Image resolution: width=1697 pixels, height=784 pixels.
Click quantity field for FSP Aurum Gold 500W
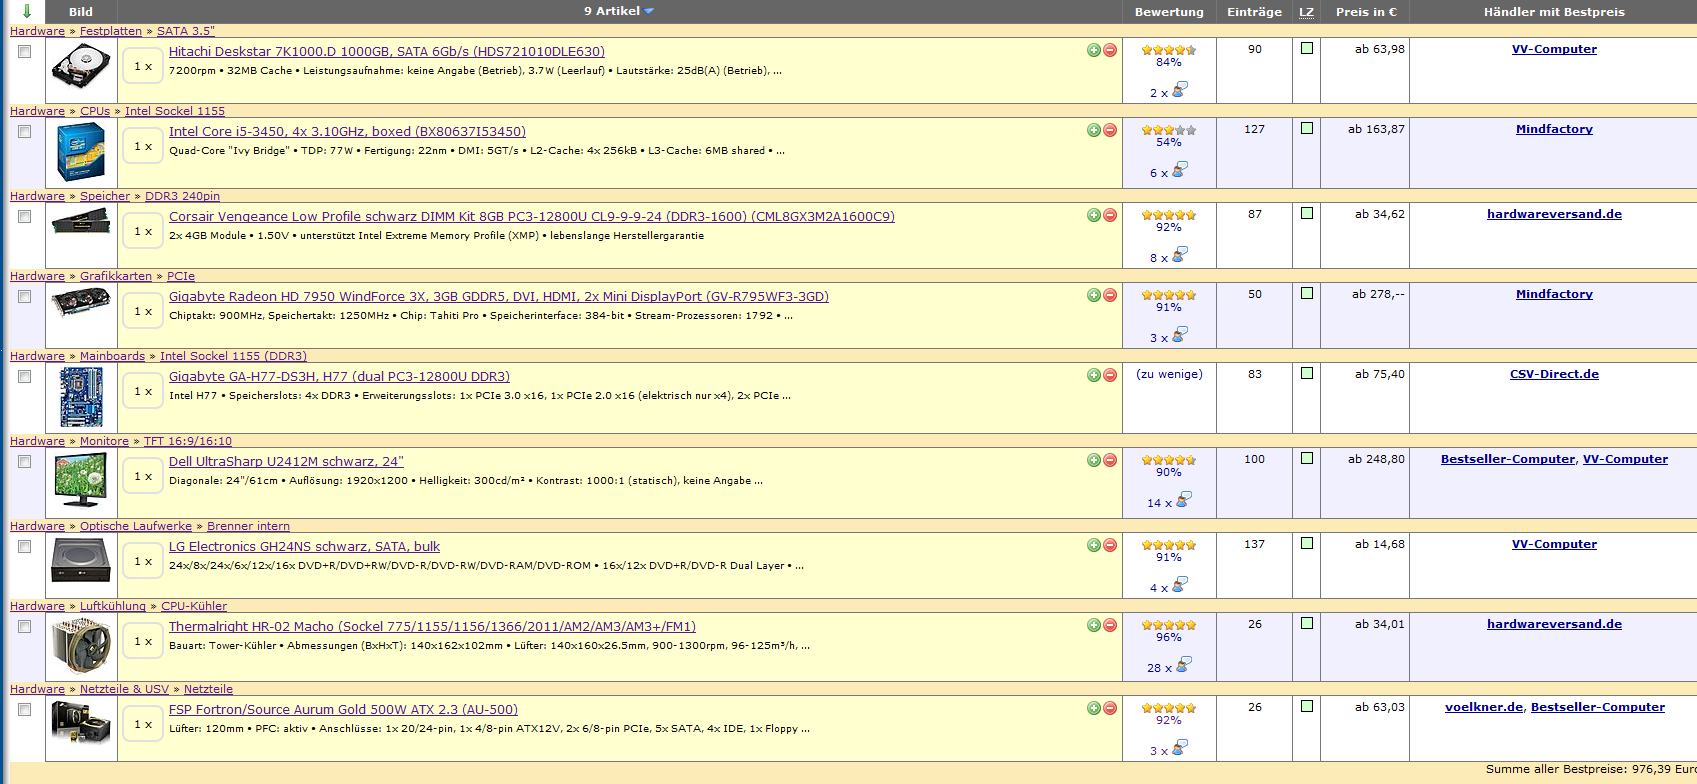(143, 724)
